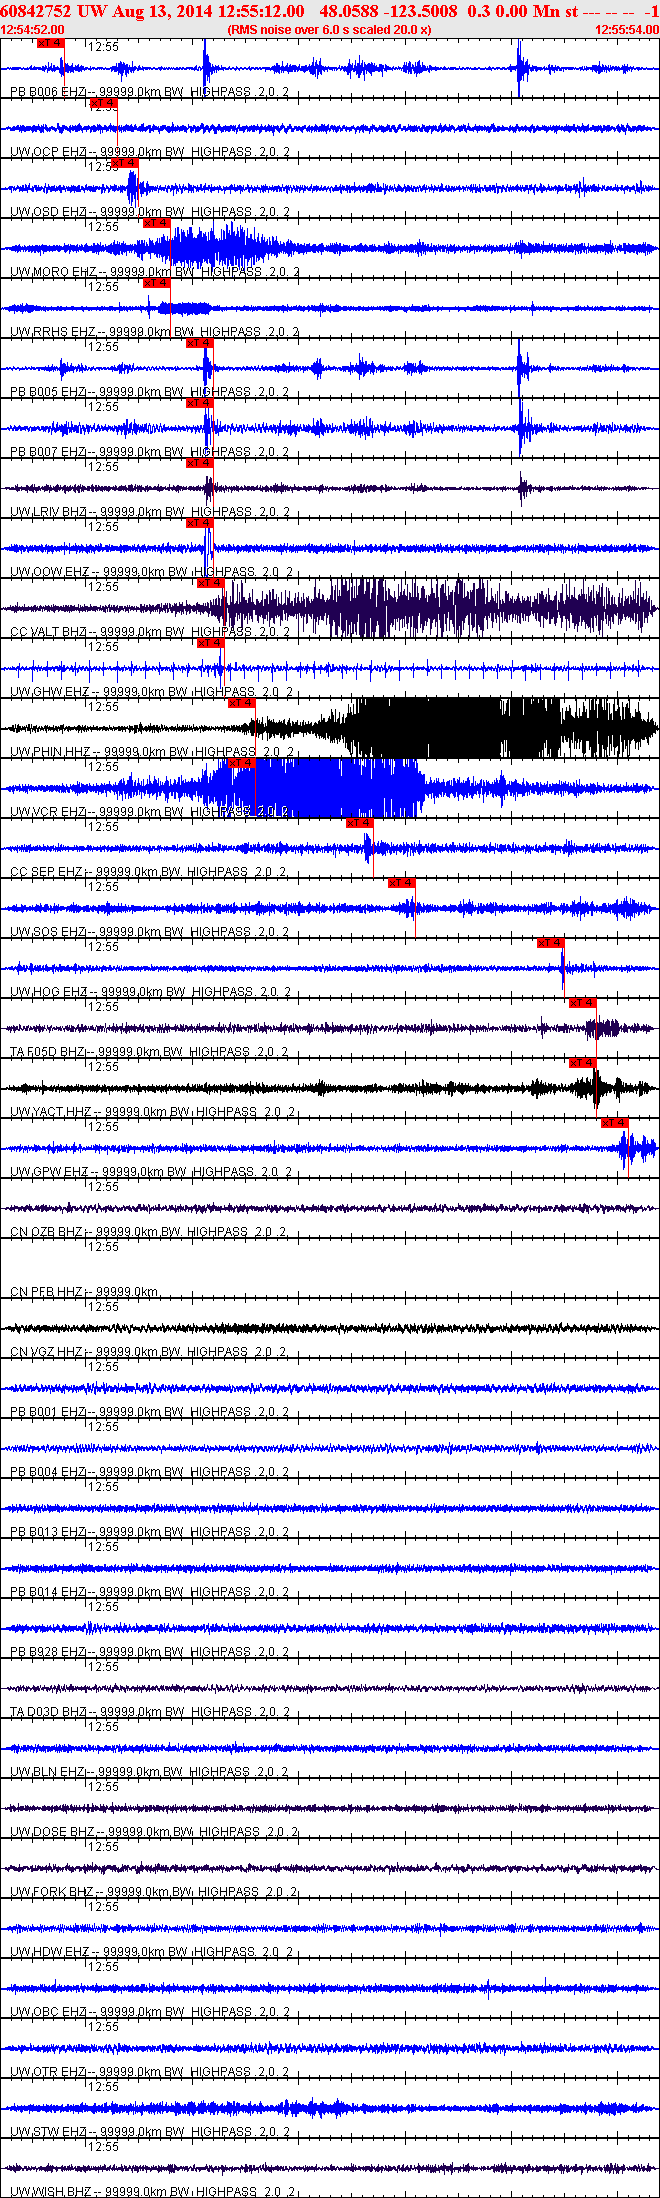Click the red pick flag on UW OCP trace
Screen dimensions: 660x2198
pos(104,103)
